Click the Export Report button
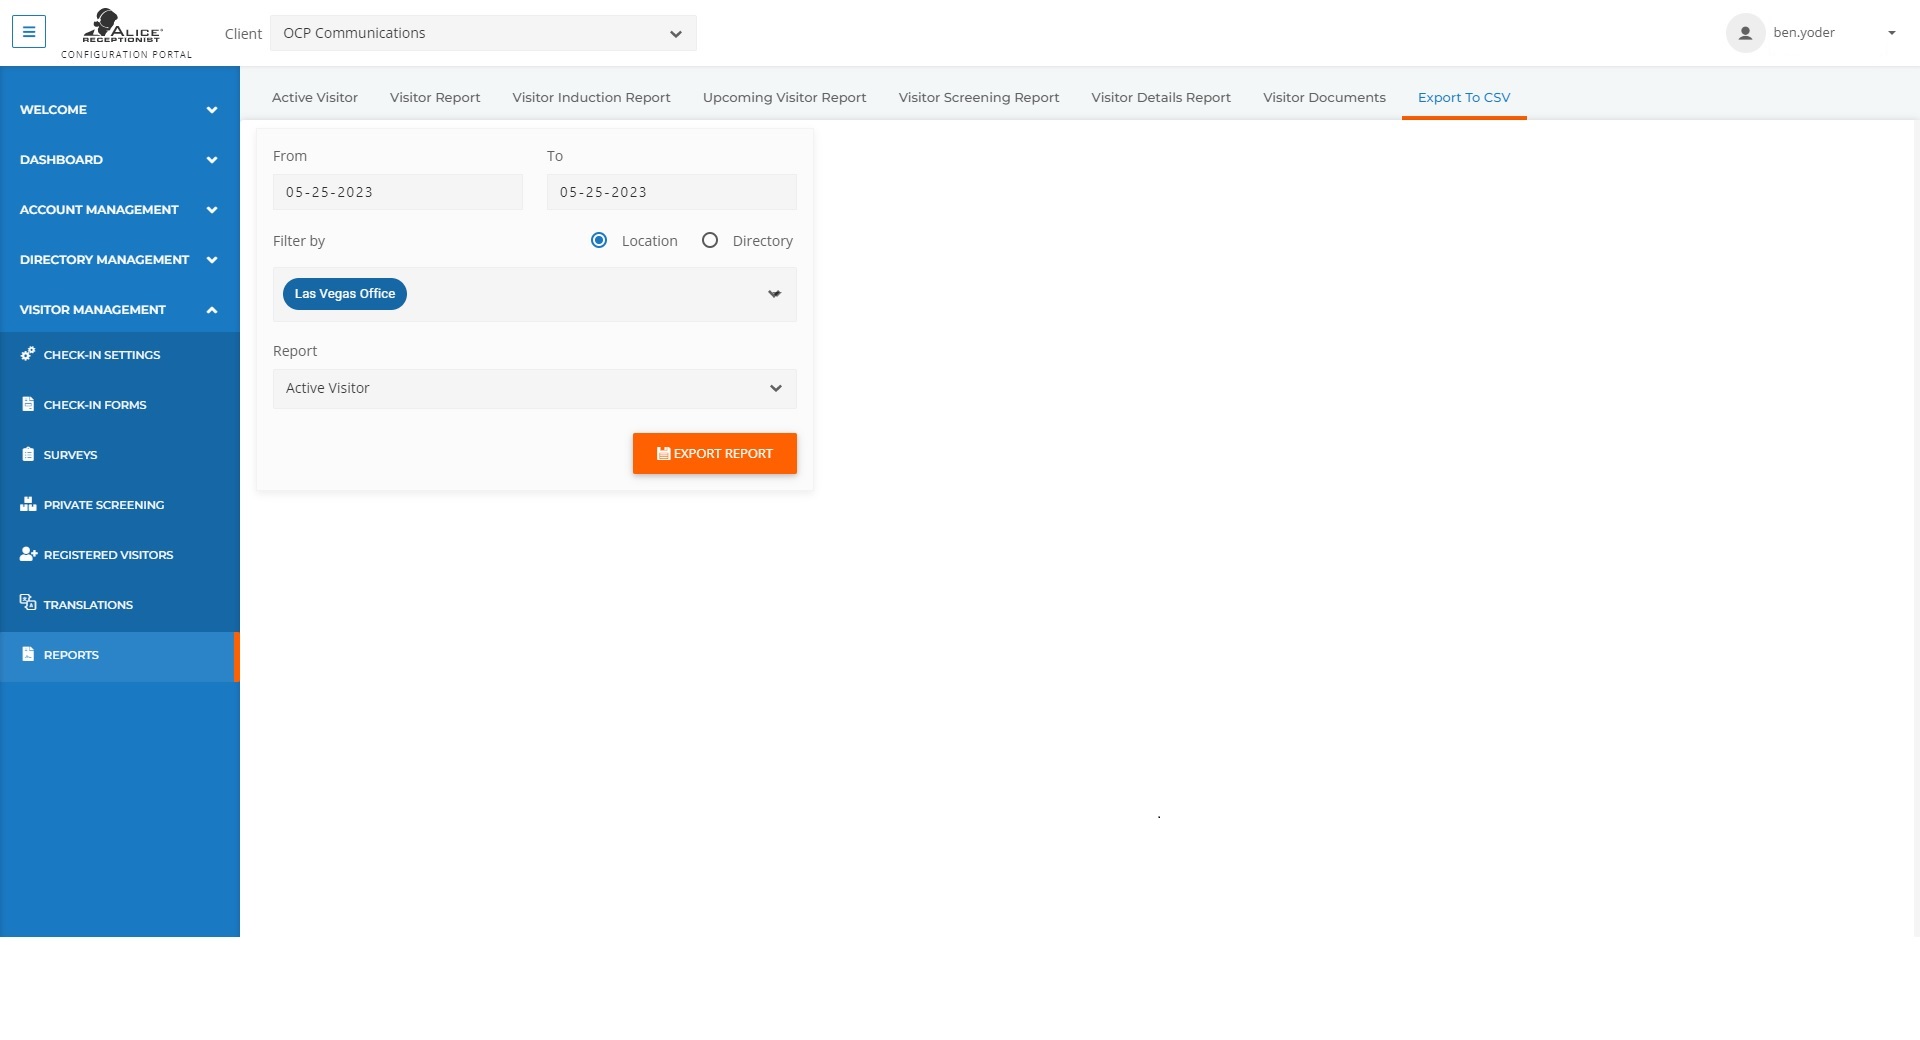 (715, 454)
